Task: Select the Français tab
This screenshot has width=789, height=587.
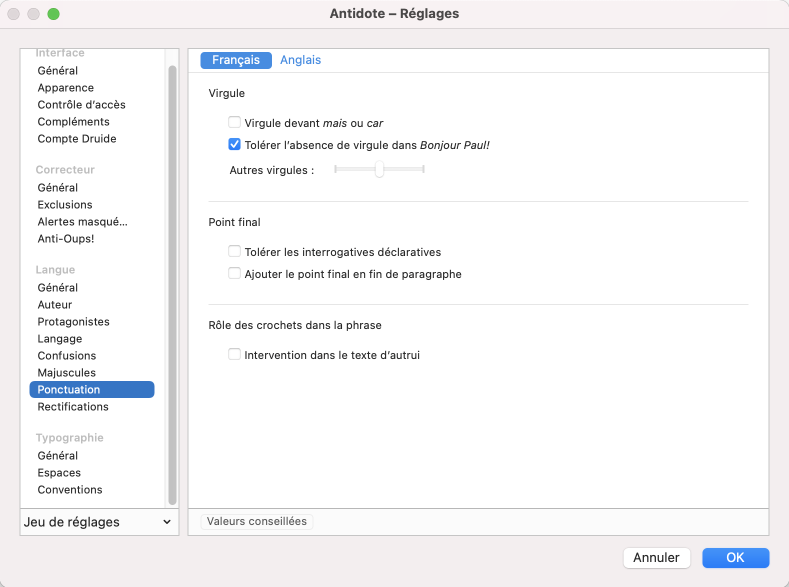Action: 236,60
